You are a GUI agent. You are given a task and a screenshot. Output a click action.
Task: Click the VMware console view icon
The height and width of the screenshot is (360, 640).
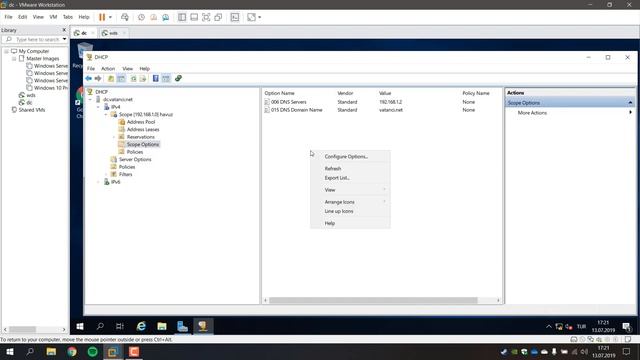pos(235,17)
